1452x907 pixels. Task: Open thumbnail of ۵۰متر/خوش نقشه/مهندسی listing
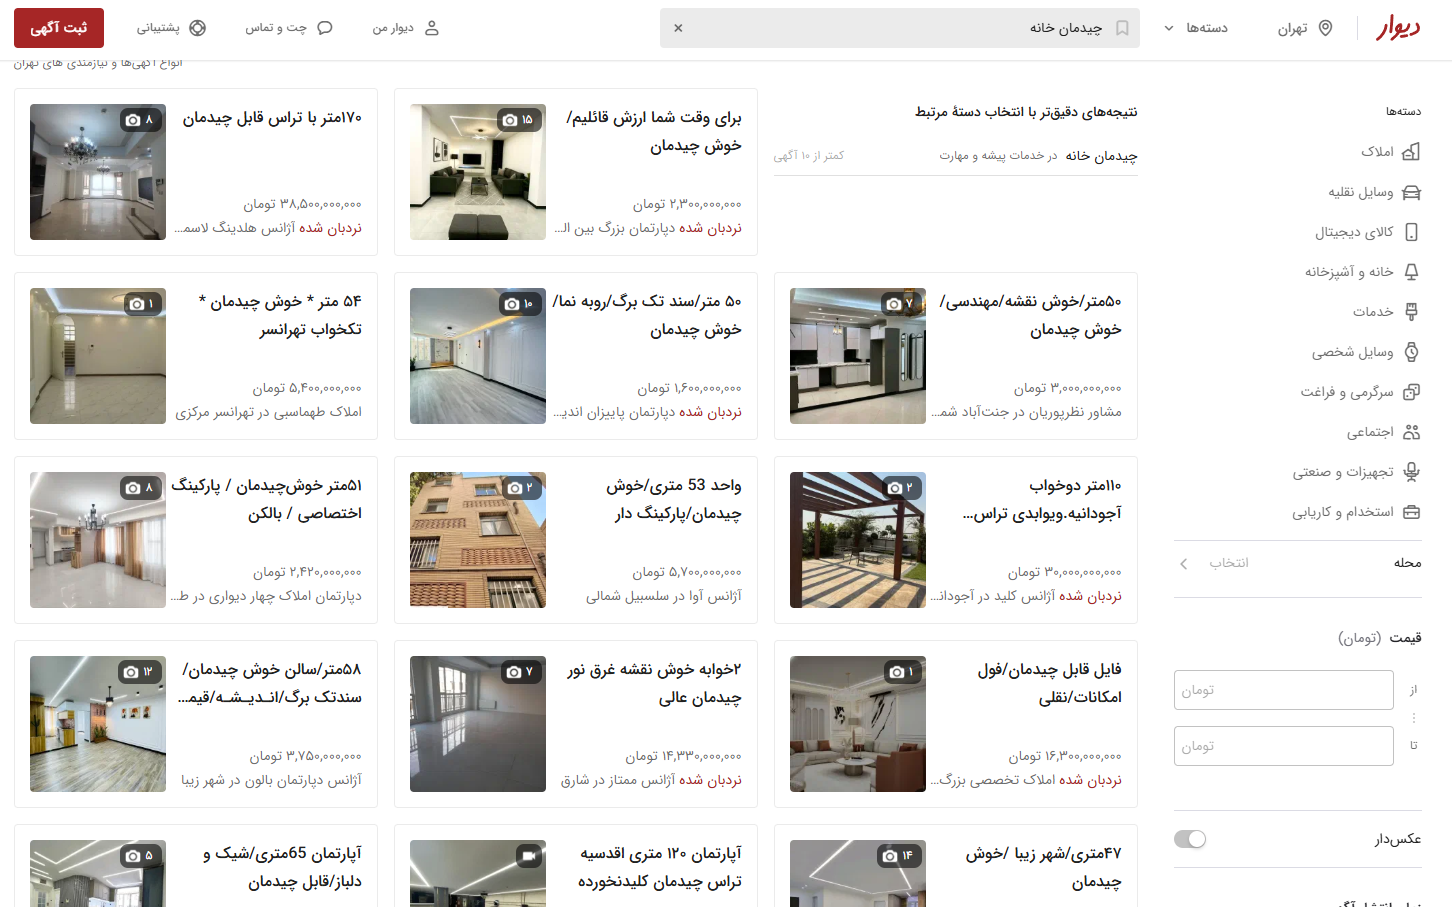click(x=858, y=356)
